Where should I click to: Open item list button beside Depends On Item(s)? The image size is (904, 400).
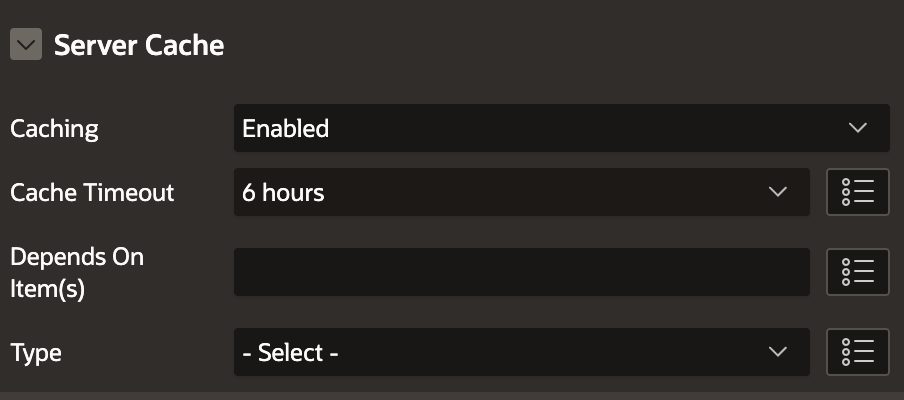coord(858,272)
